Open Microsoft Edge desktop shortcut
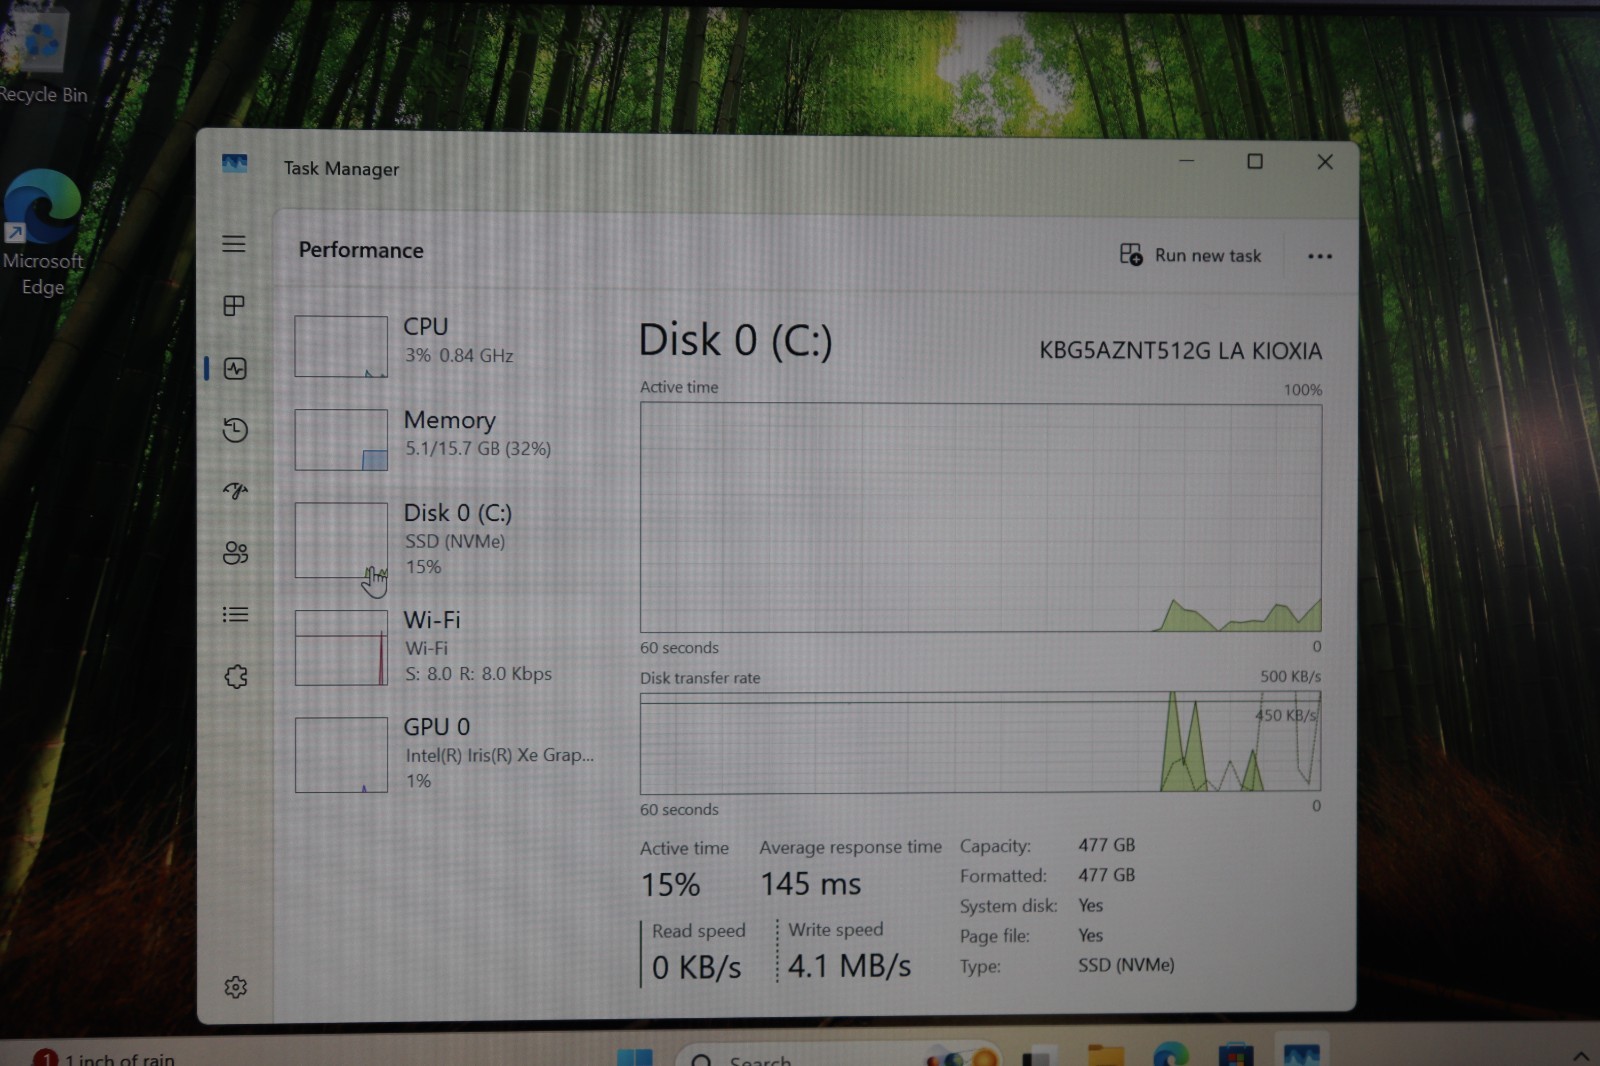 pos(42,234)
